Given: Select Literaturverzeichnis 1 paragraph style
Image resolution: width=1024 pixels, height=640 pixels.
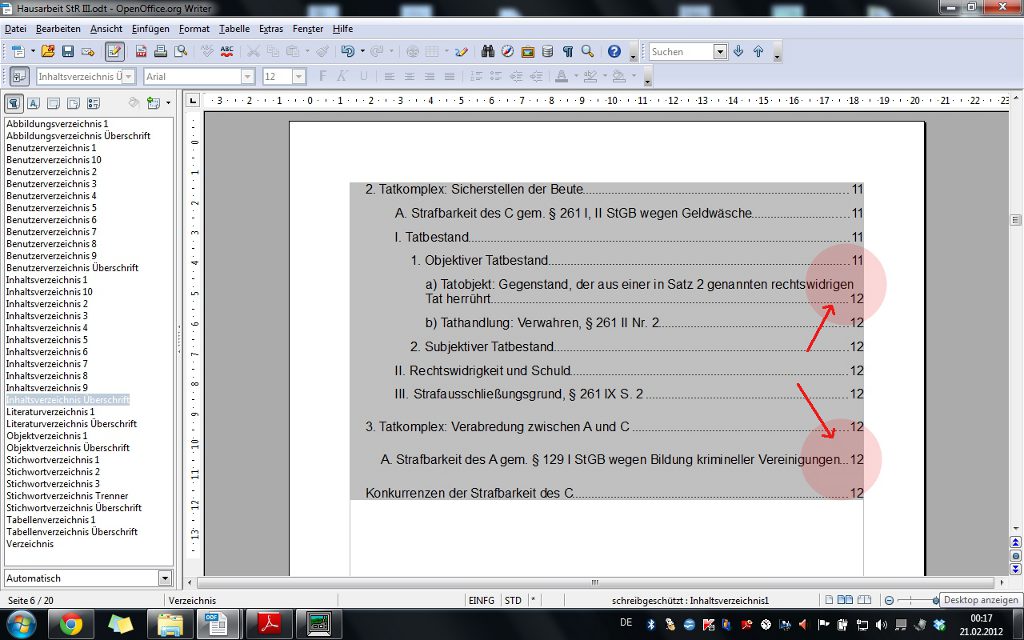Looking at the screenshot, I should point(50,412).
